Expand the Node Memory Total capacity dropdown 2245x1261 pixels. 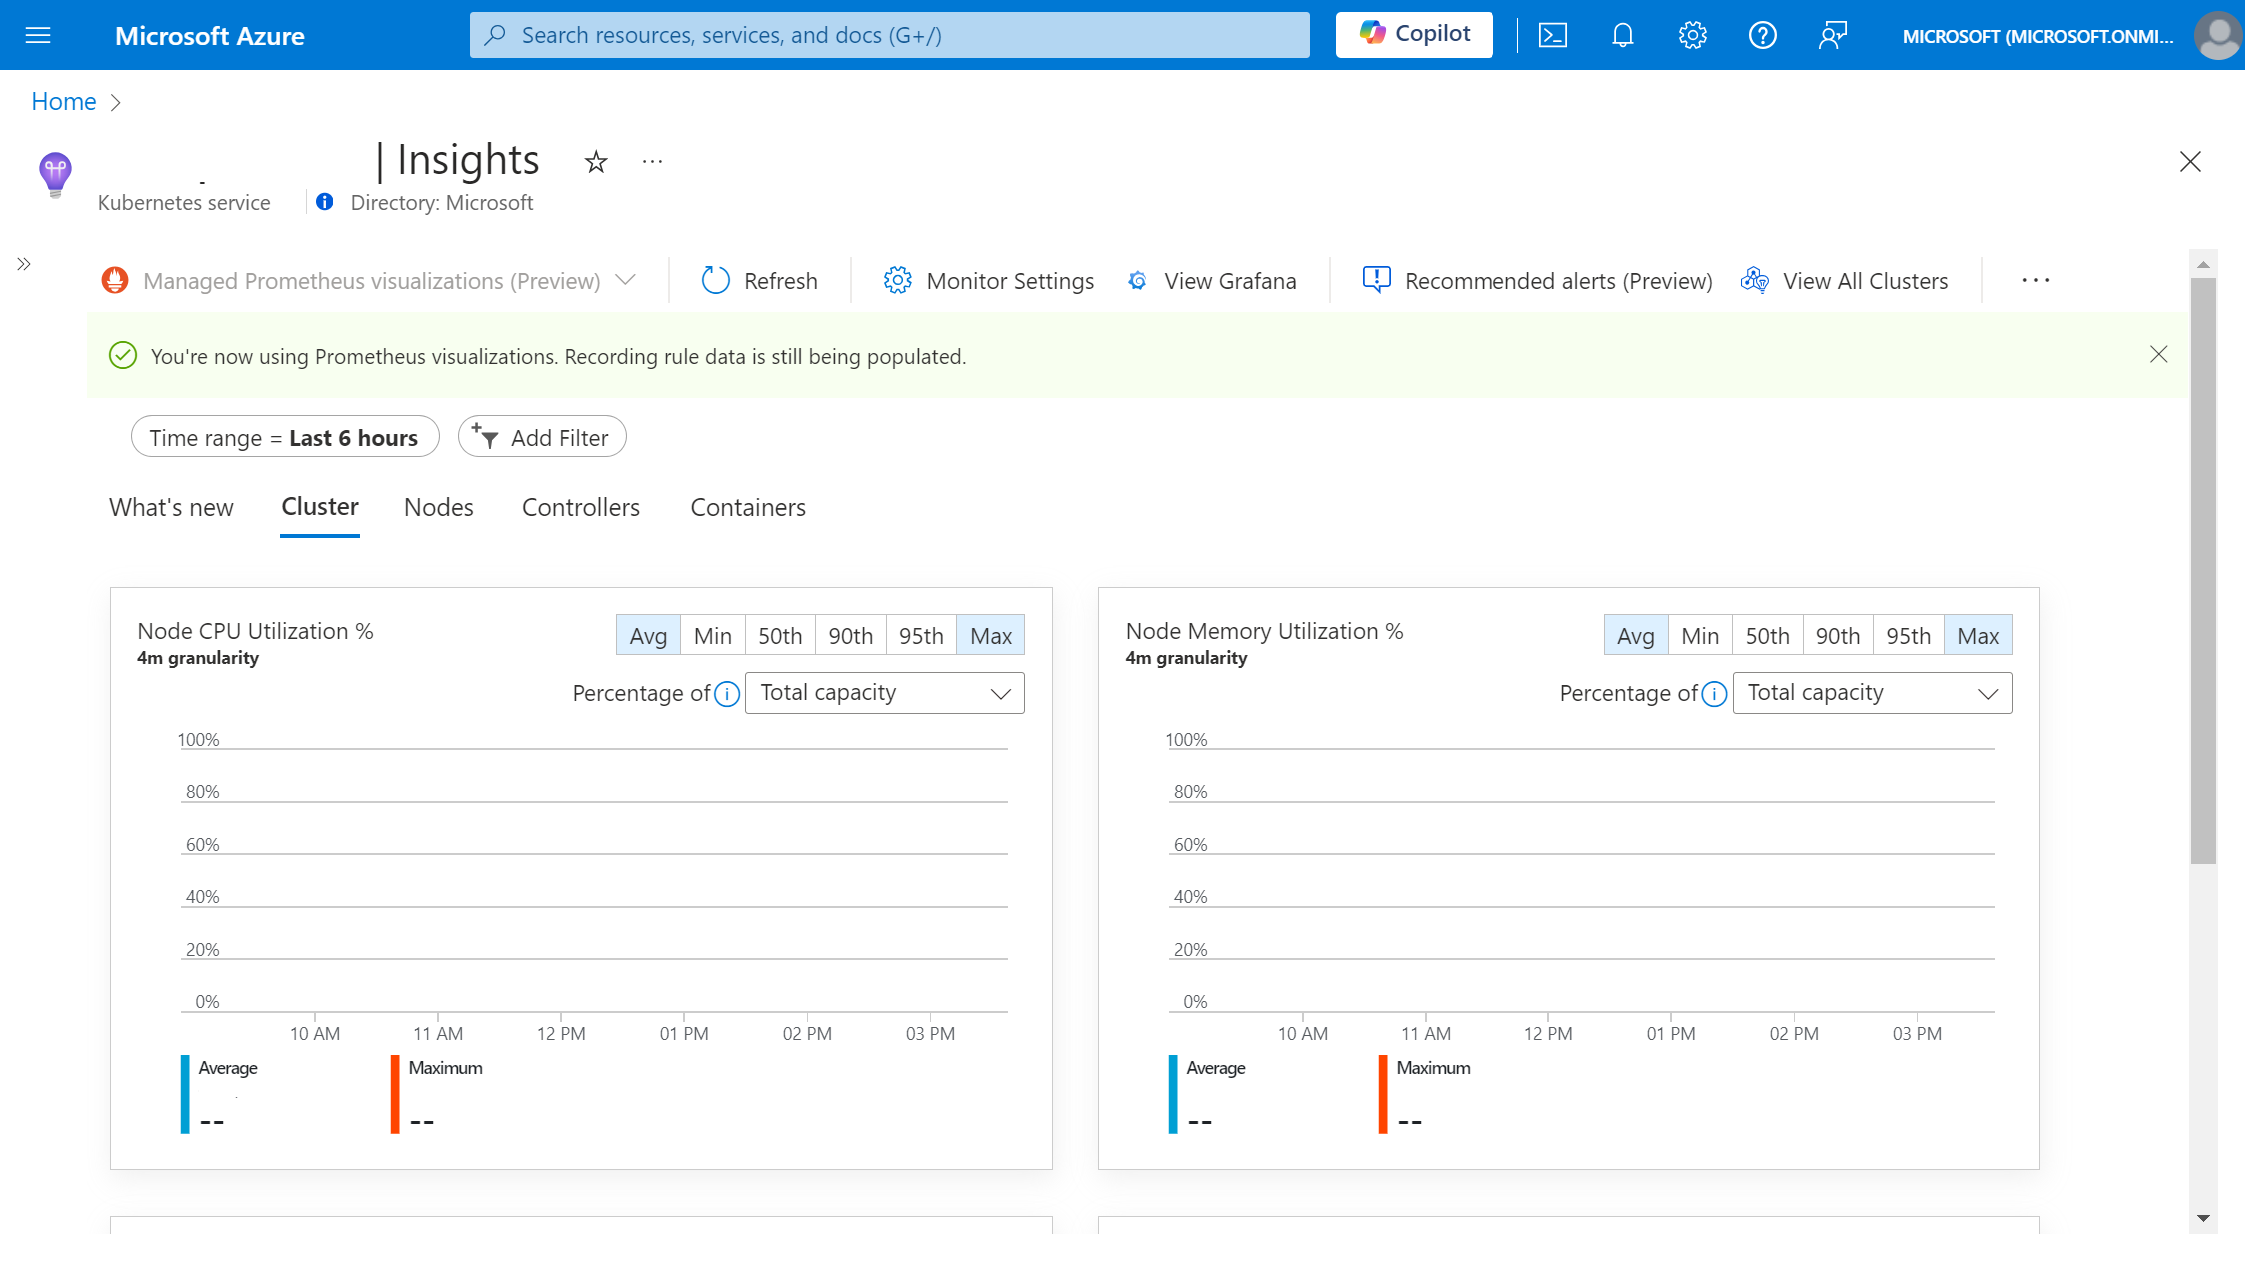(1870, 692)
